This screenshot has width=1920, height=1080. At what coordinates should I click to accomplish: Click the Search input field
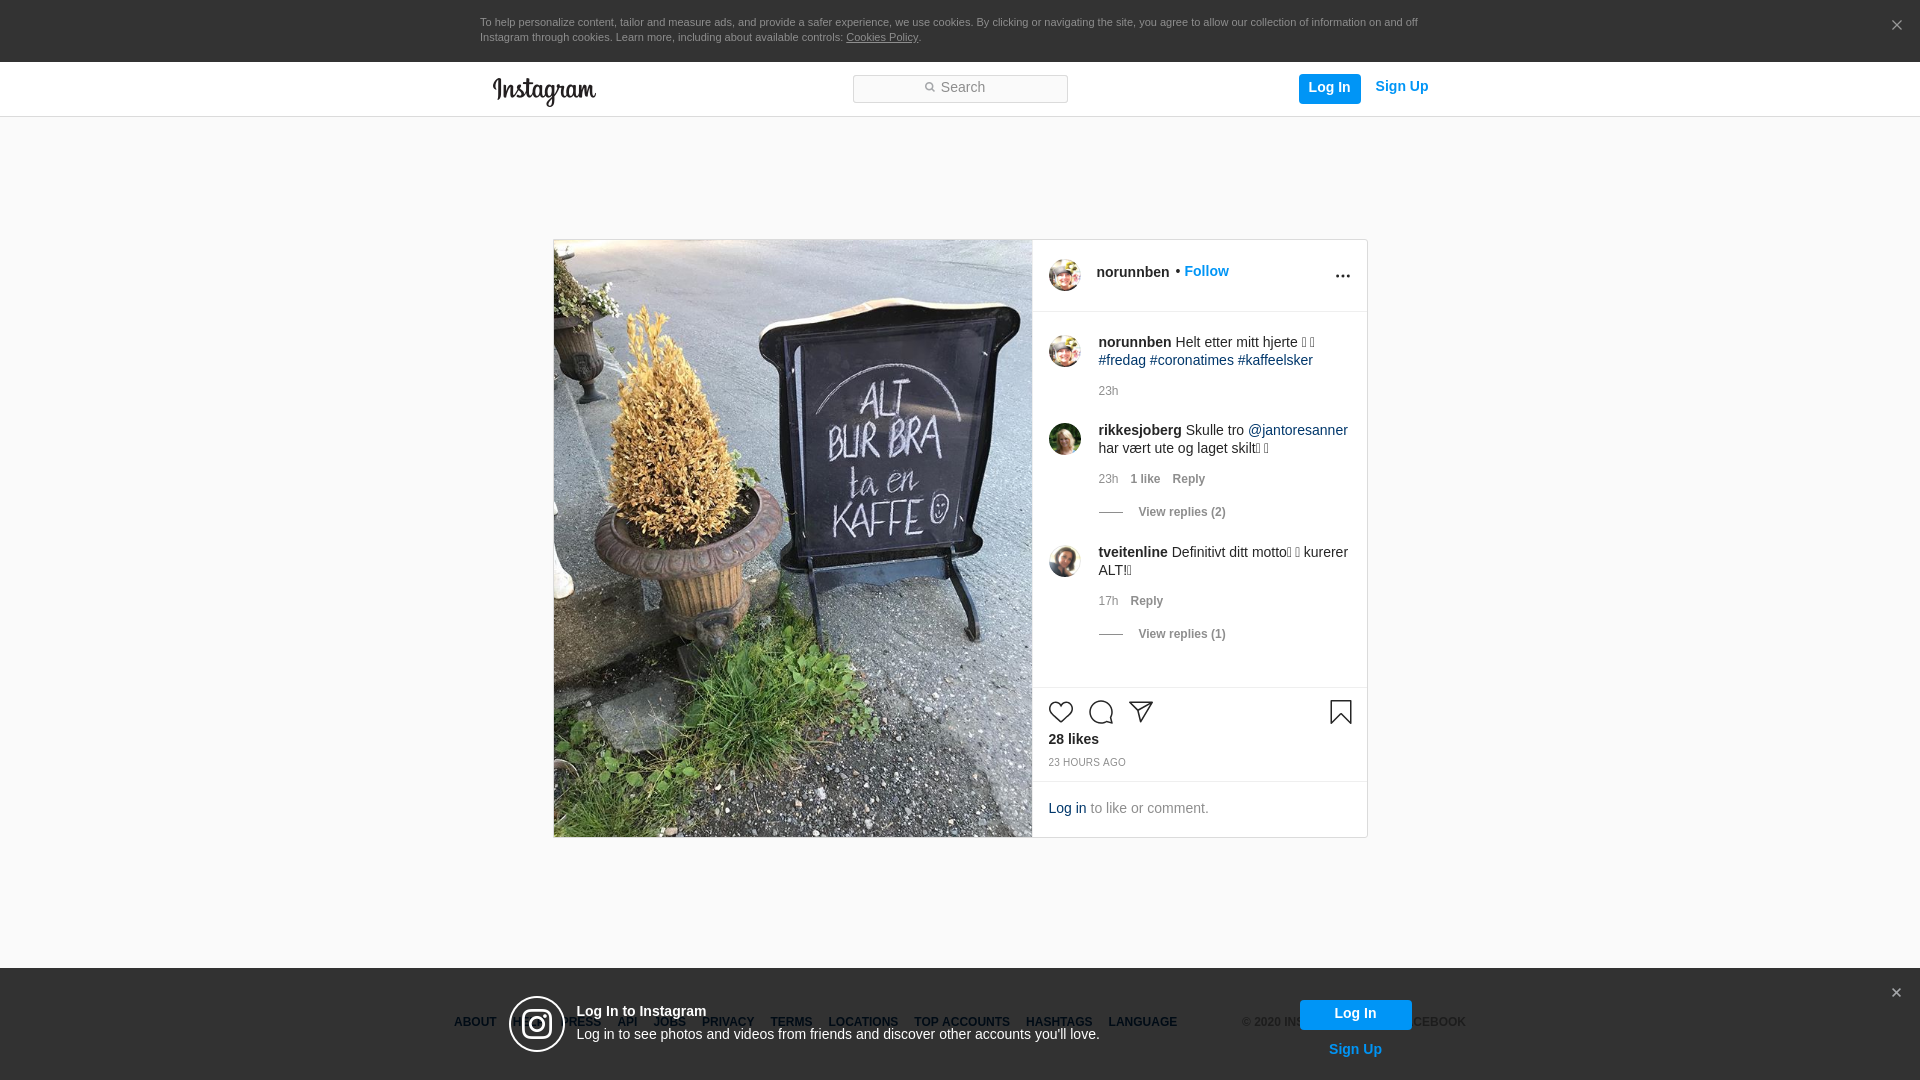pyautogui.click(x=960, y=89)
